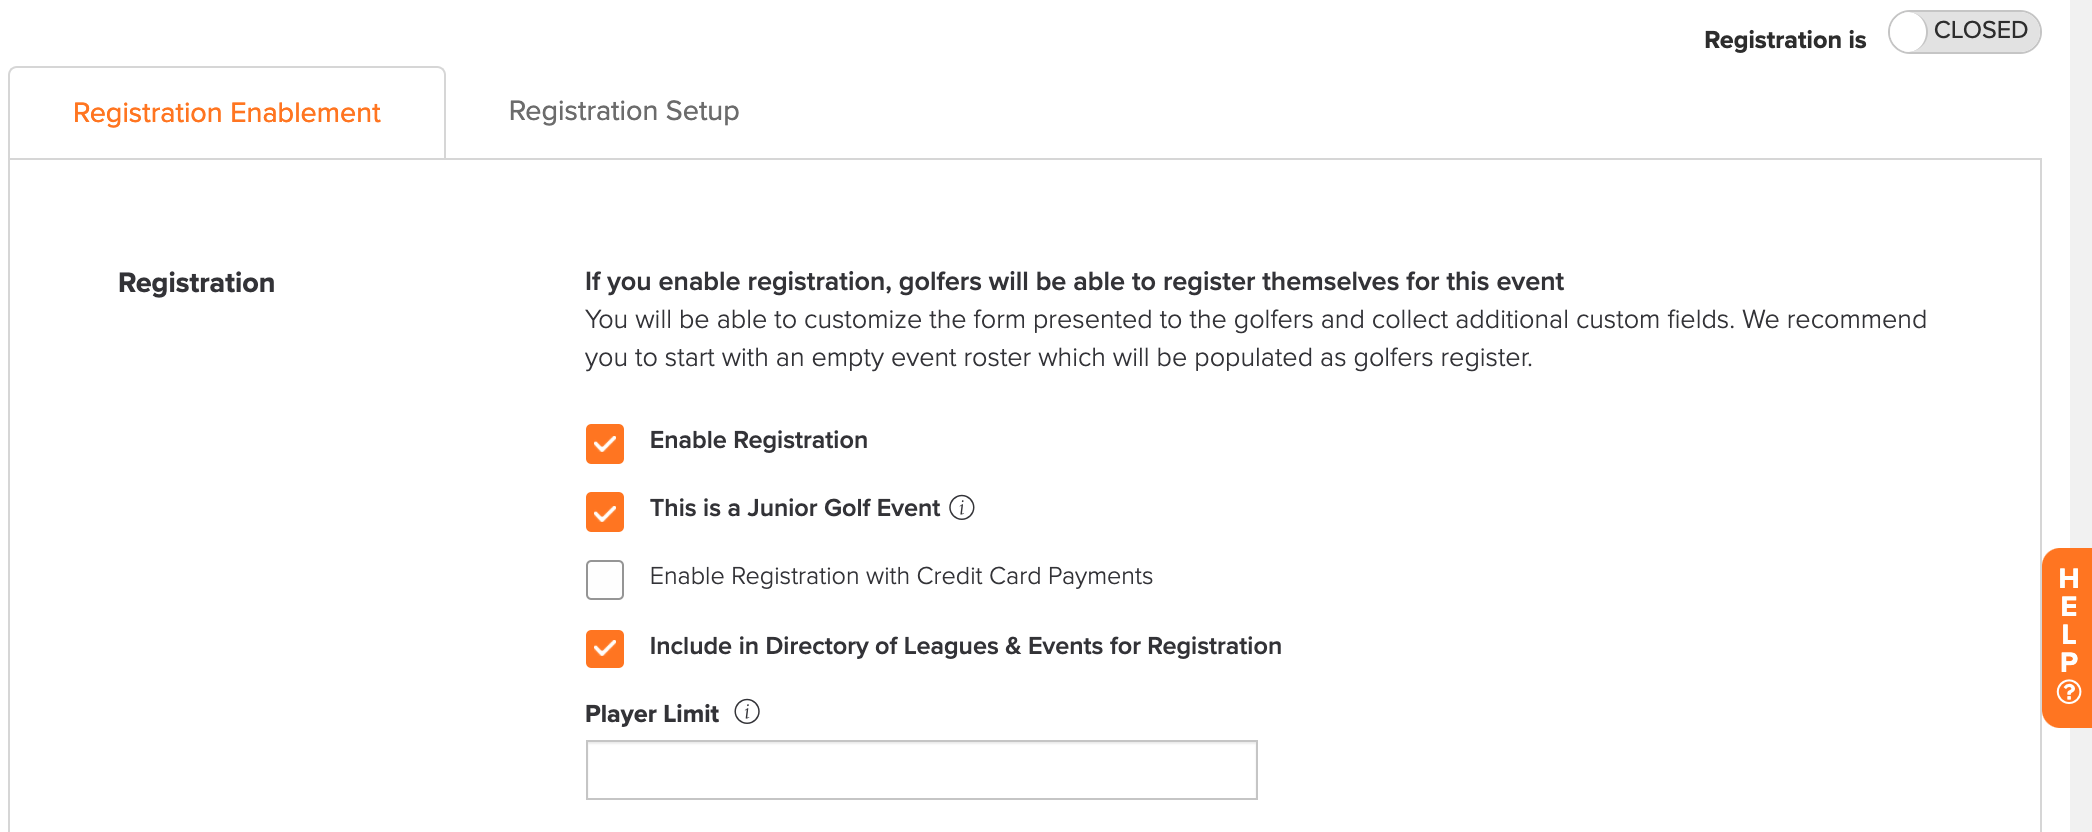Click the Enable Registration text label
Image resolution: width=2092 pixels, height=832 pixels.
point(759,440)
